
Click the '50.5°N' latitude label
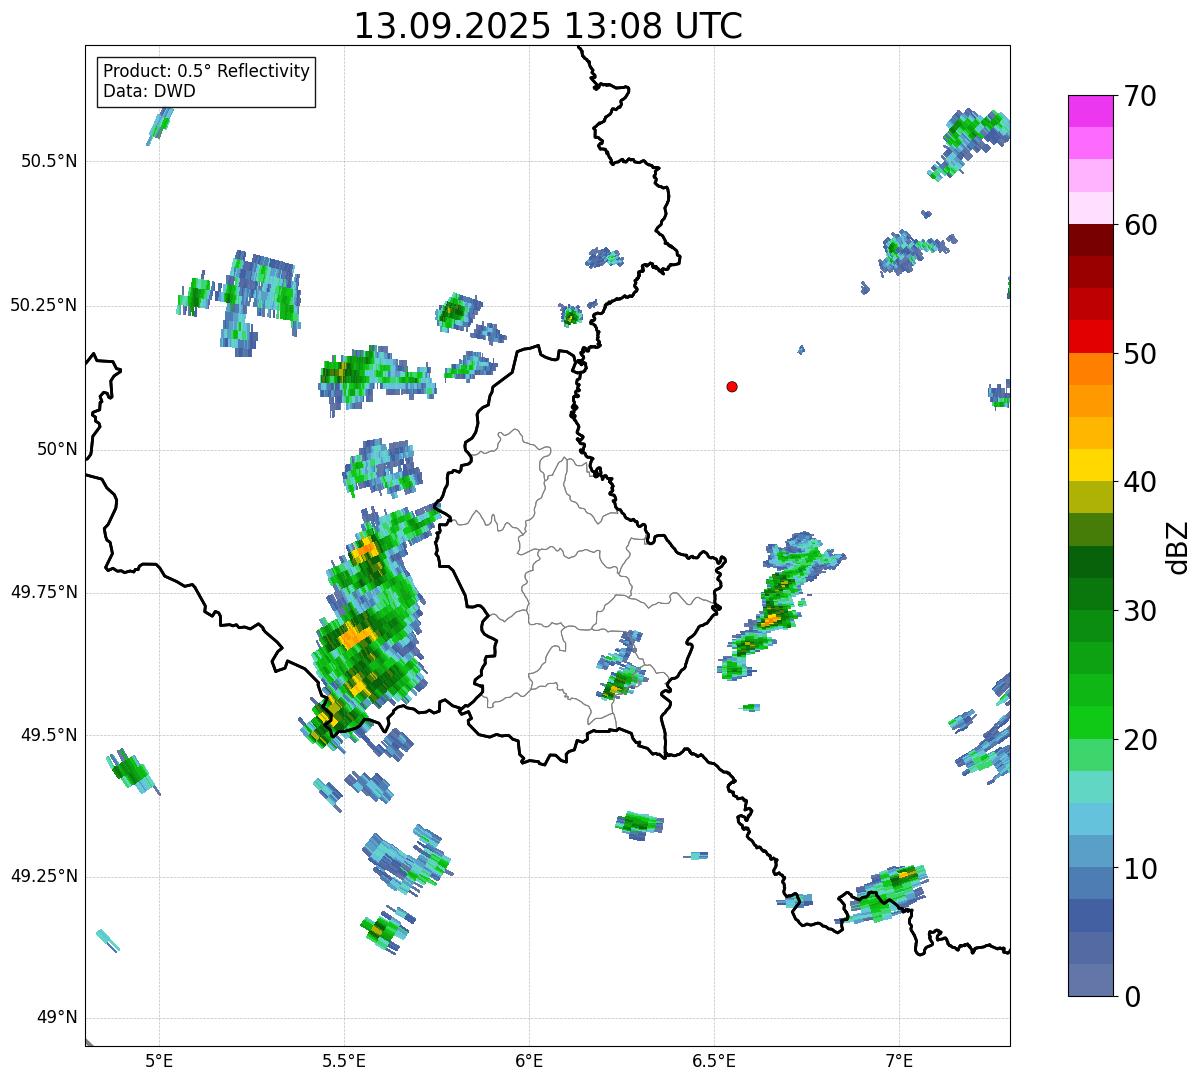49,161
